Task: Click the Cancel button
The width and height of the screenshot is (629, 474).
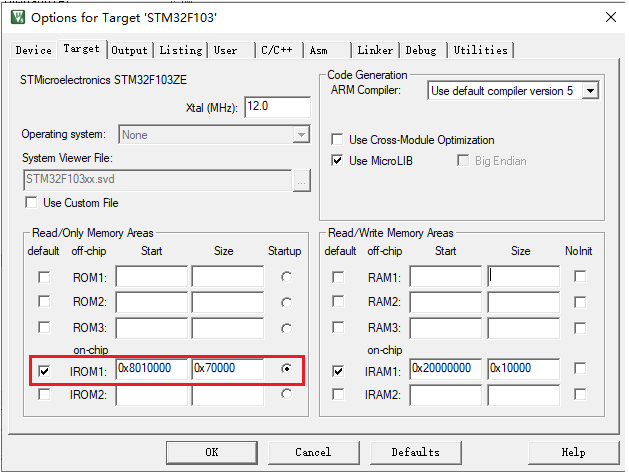Action: 313,453
